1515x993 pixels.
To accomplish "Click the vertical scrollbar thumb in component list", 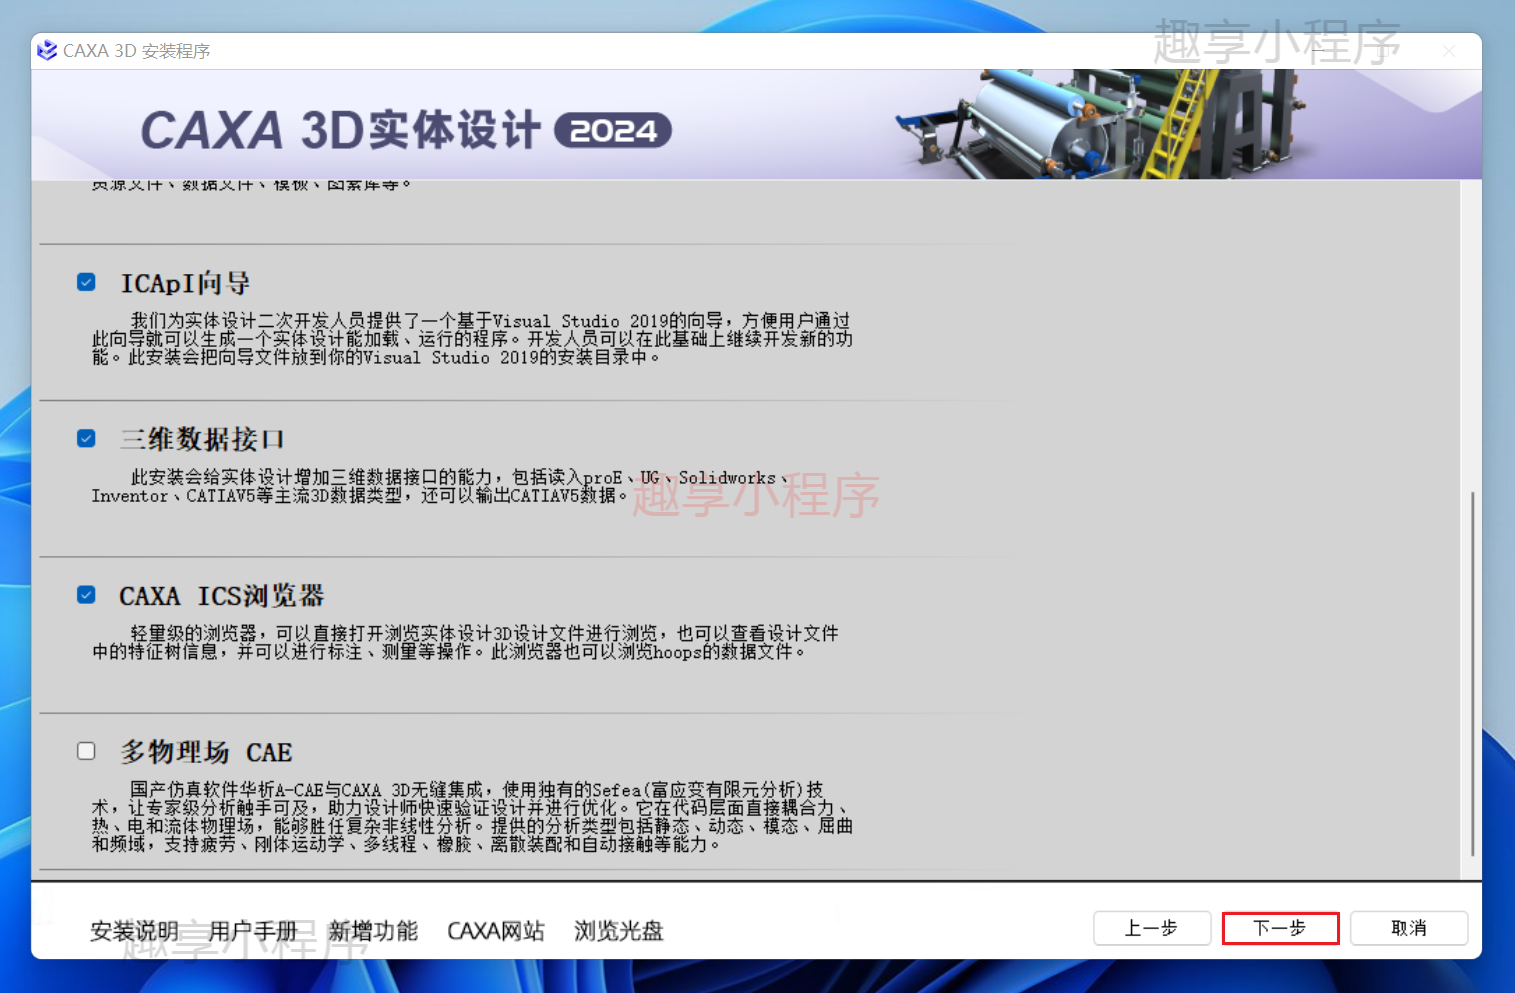I will (1473, 673).
